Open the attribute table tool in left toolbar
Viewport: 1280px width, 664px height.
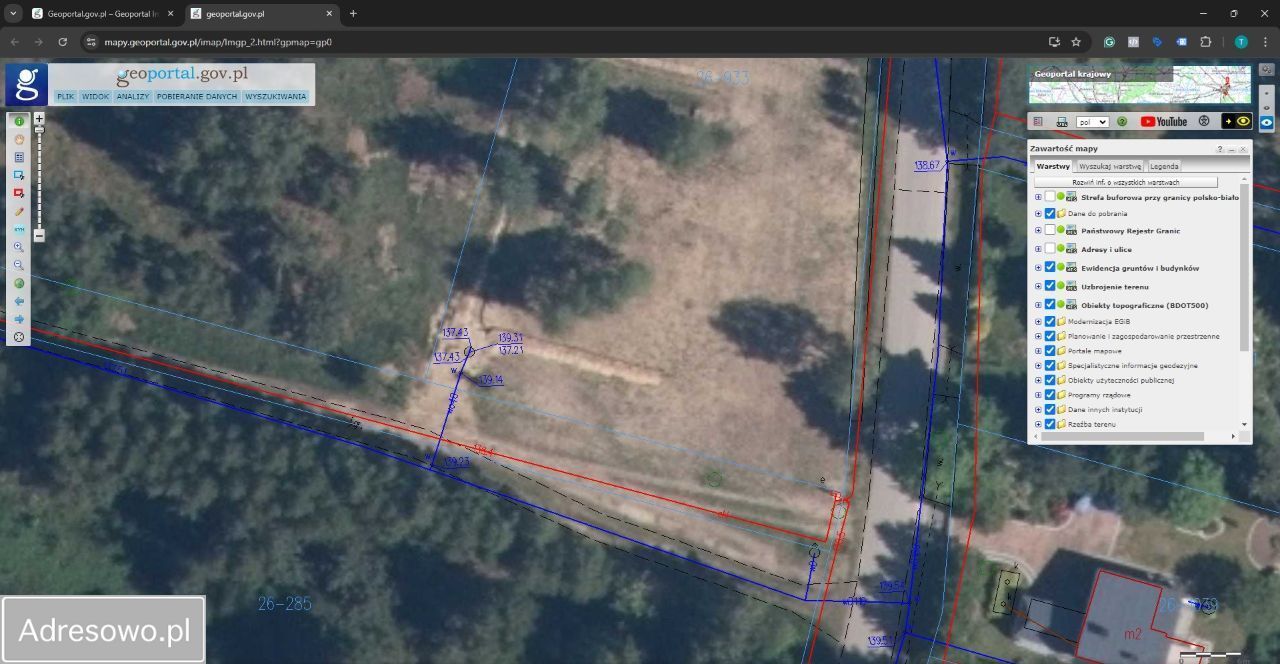point(19,157)
